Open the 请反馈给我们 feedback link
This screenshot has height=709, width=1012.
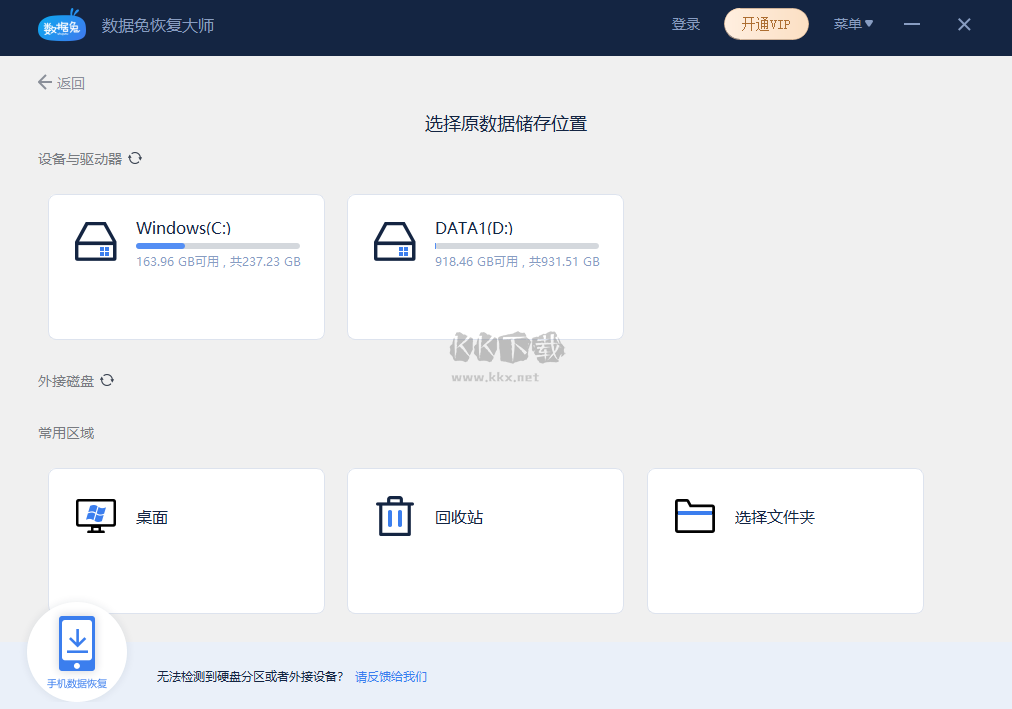[x=390, y=677]
